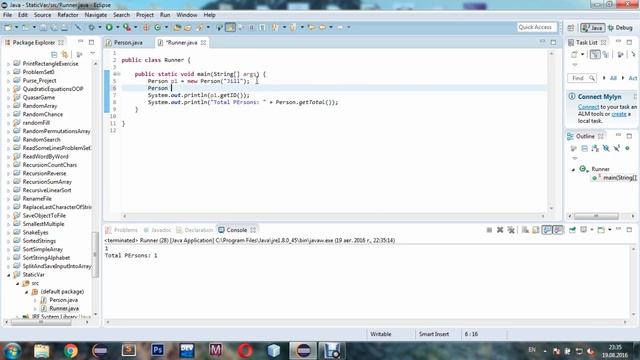Toggle Show Console on standard out change
This screenshot has width=640, height=360.
pyautogui.click(x=547, y=230)
